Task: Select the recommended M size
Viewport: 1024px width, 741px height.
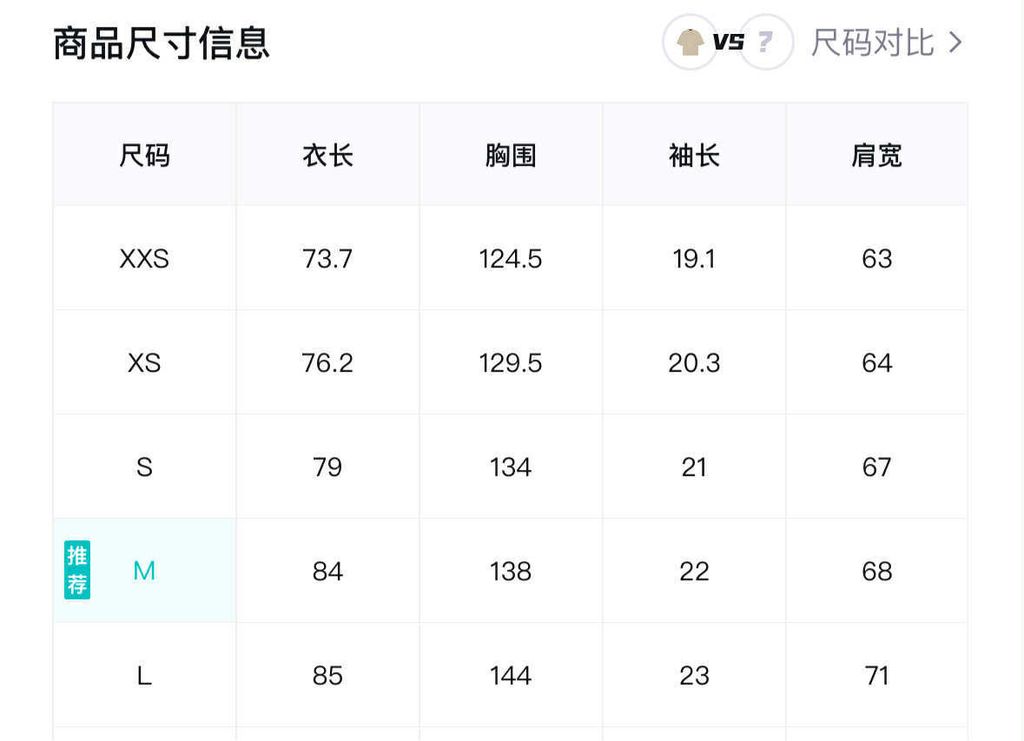Action: tap(144, 571)
